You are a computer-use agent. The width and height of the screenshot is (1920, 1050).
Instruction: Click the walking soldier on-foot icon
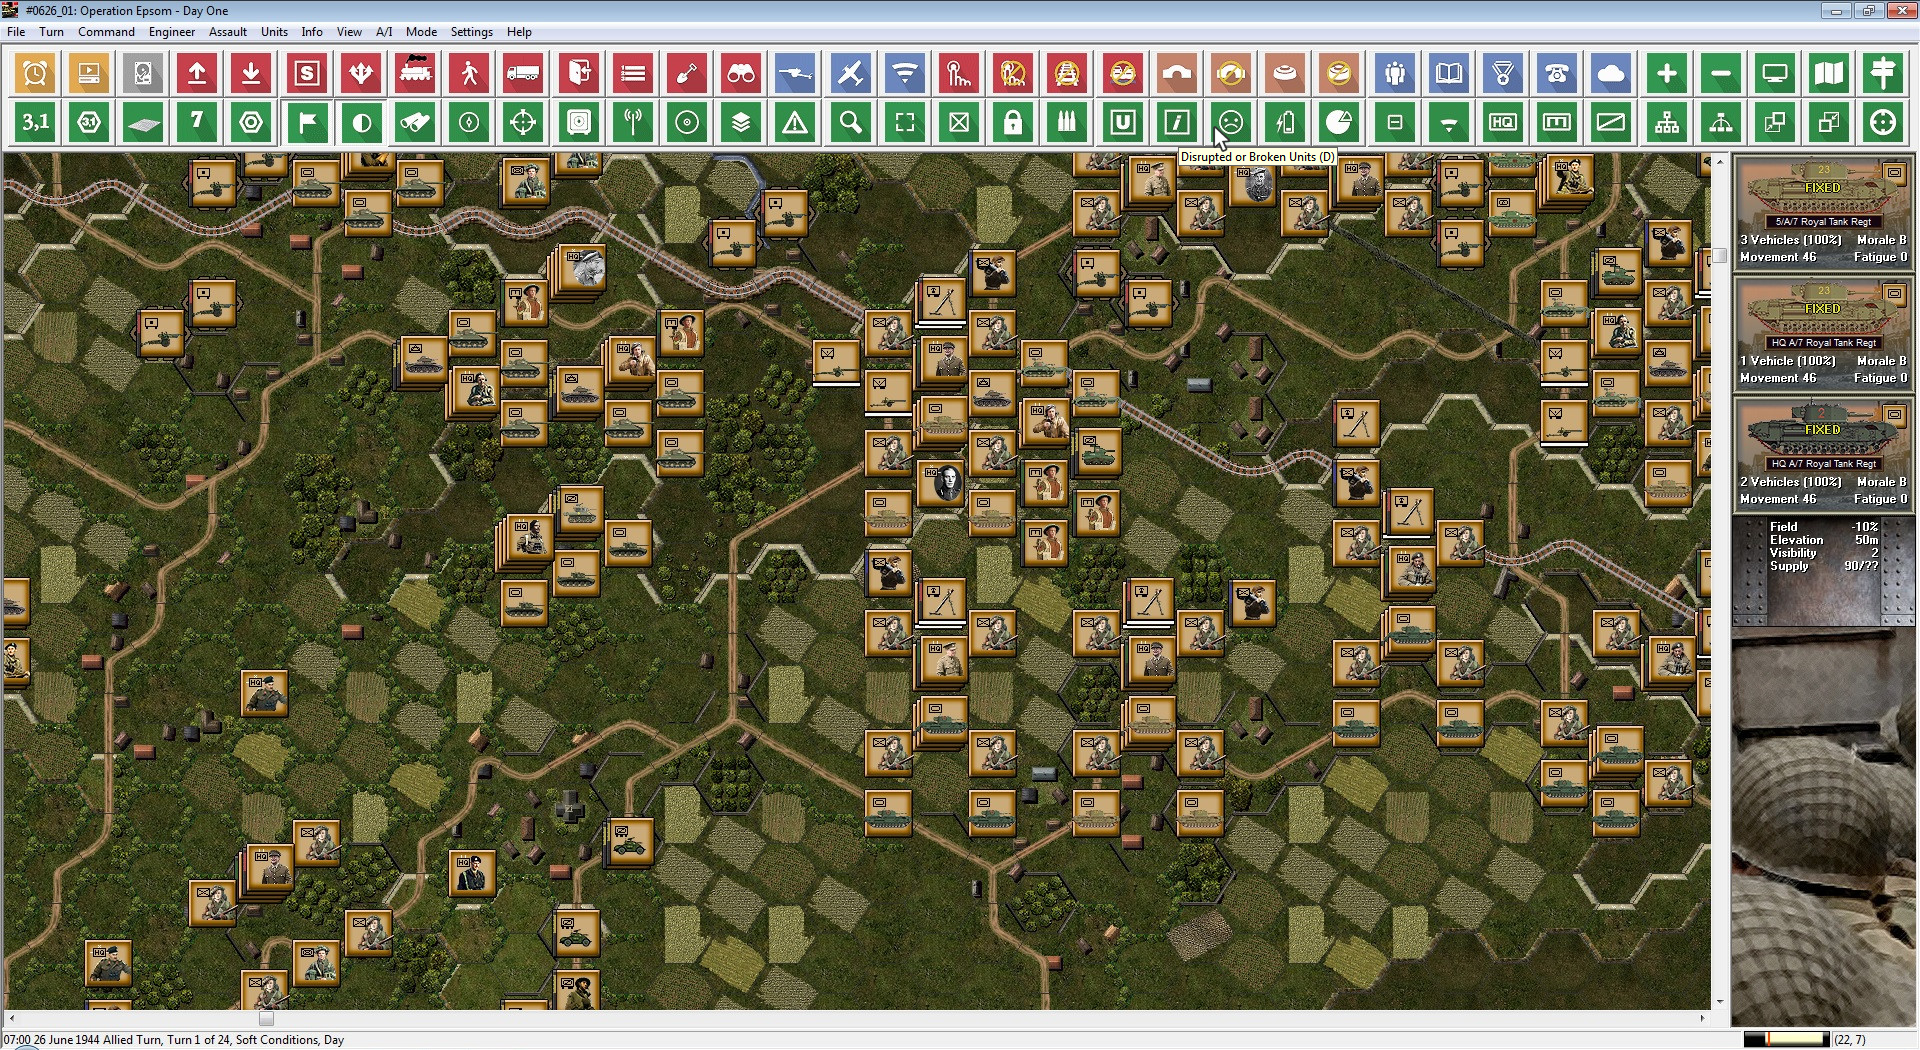pos(469,73)
